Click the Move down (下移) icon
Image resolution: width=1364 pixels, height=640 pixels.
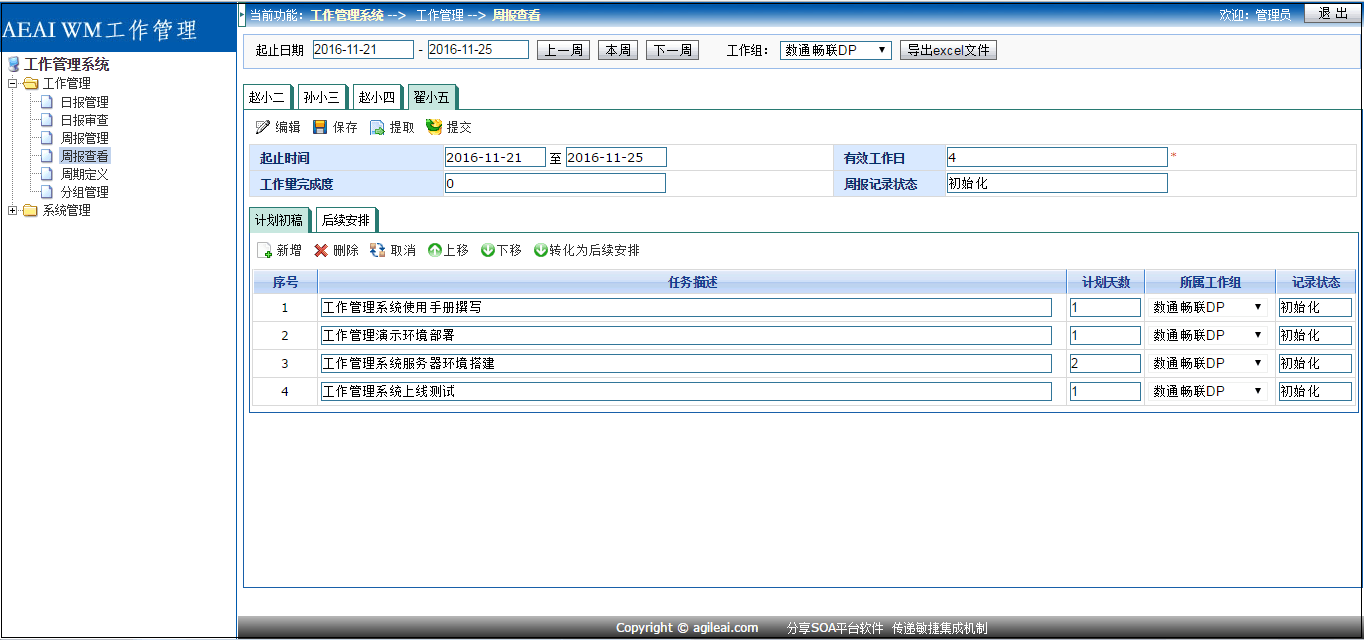point(488,251)
